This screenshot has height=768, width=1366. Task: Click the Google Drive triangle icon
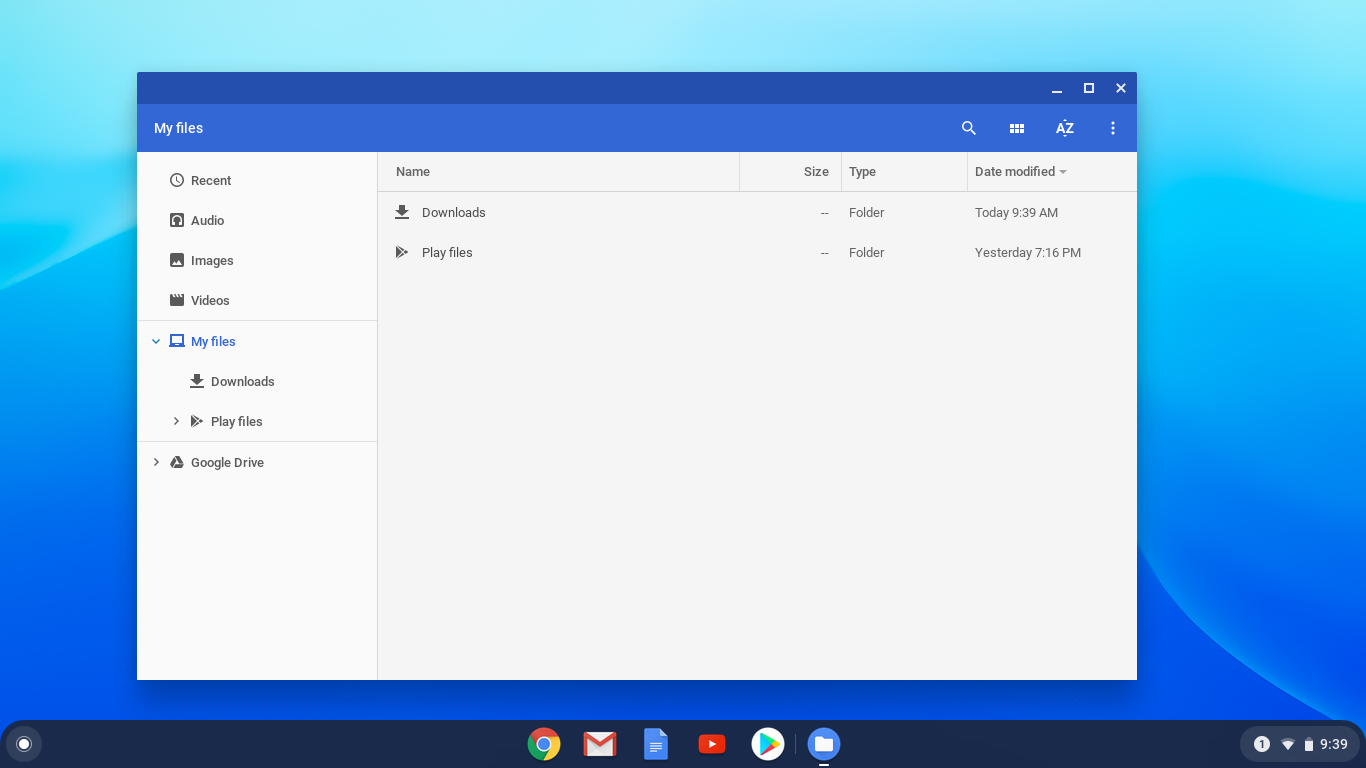coord(177,462)
